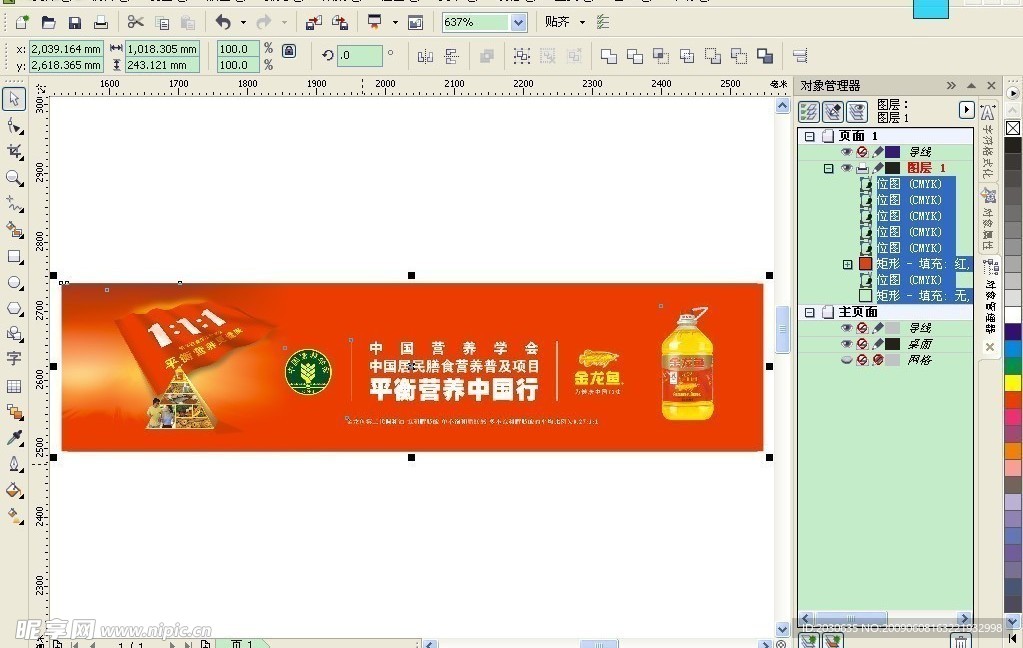
Task: Enable the lock aspect ratio padlock
Action: point(288,49)
